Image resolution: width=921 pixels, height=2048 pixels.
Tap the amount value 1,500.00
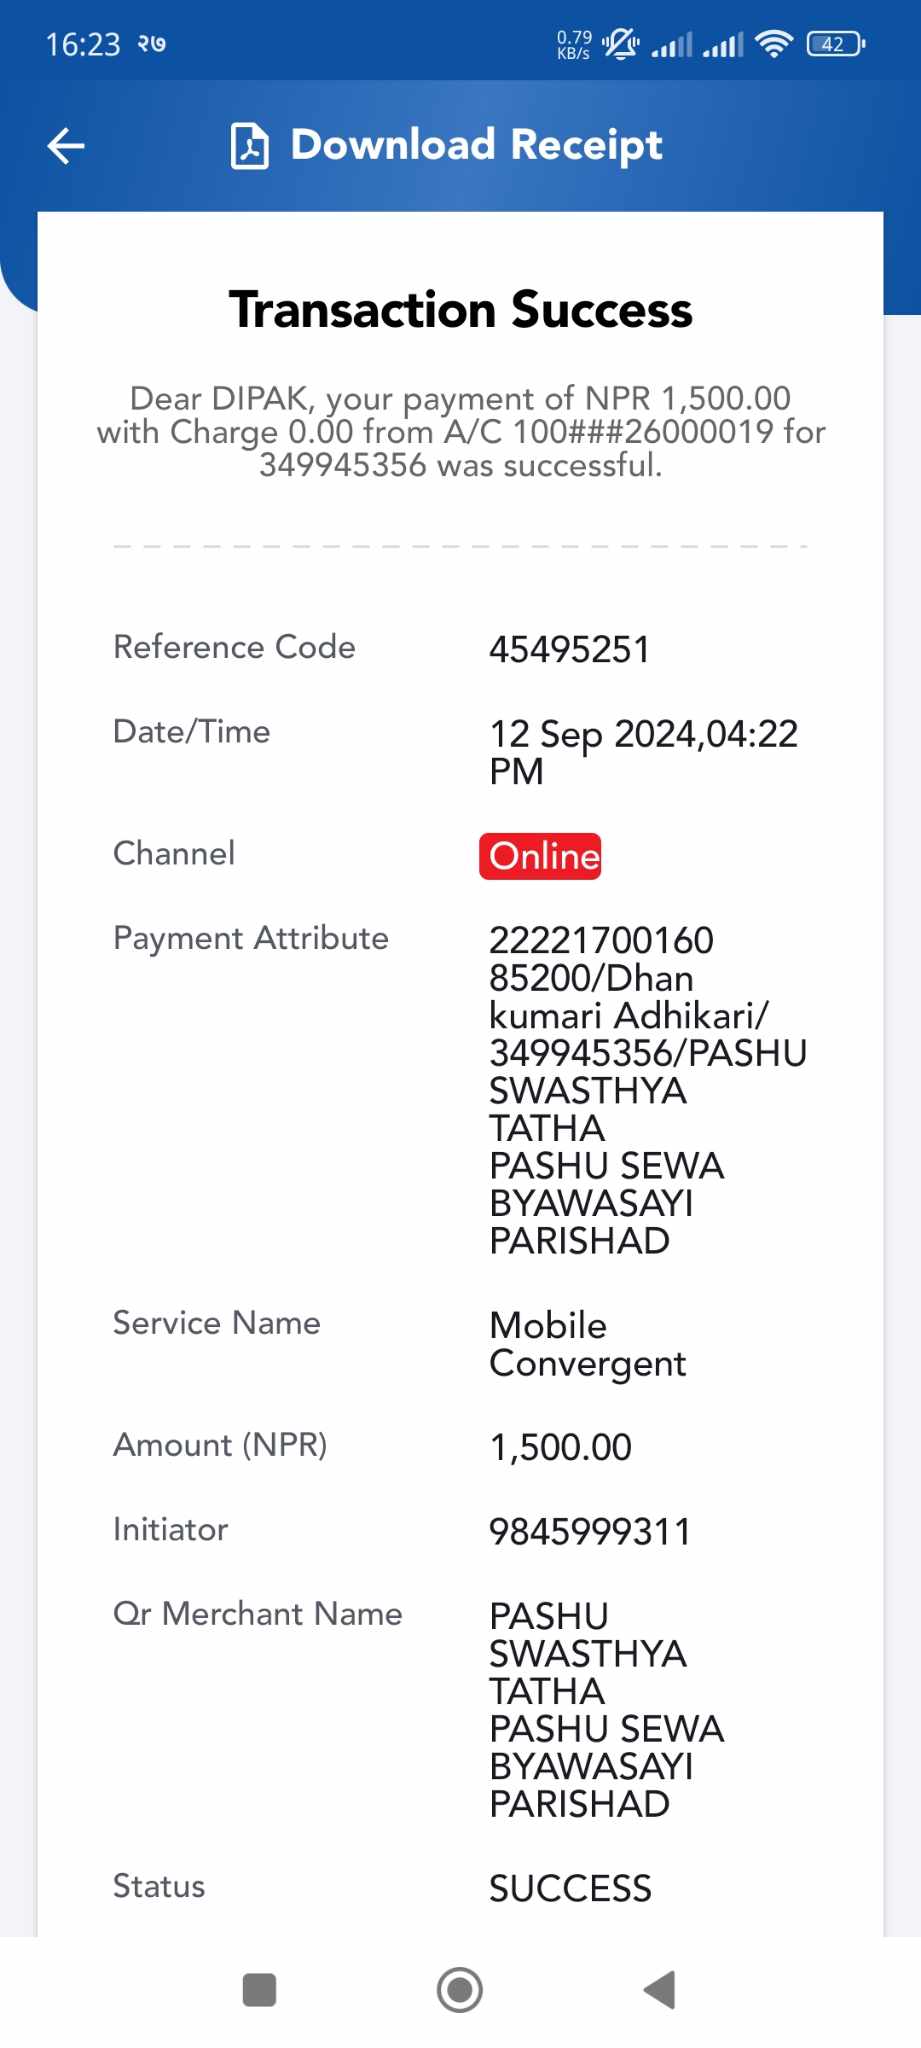pyautogui.click(x=560, y=1447)
